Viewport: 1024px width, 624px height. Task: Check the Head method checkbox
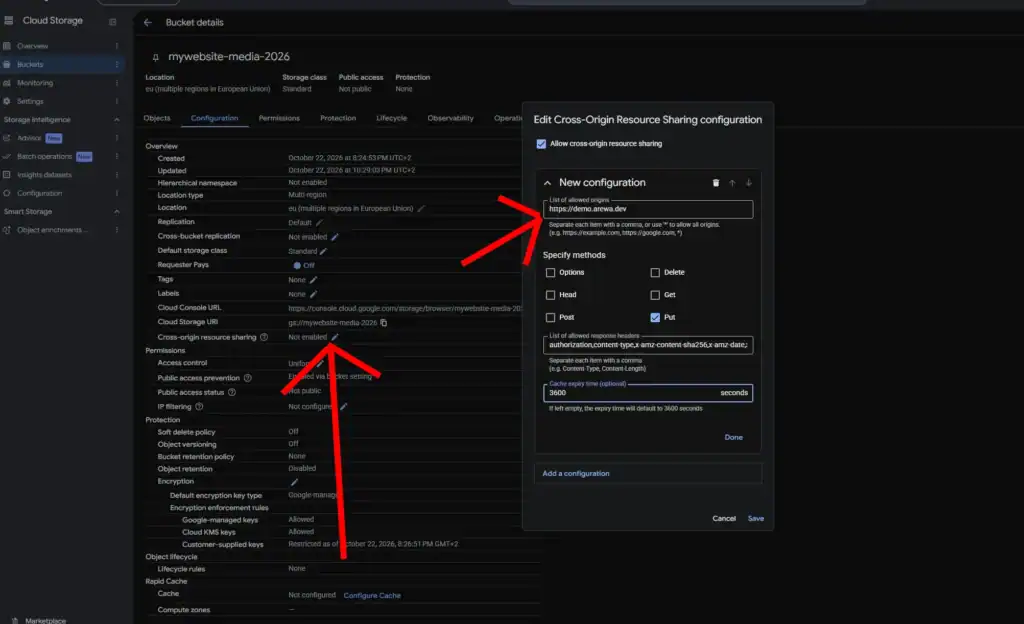tap(551, 295)
